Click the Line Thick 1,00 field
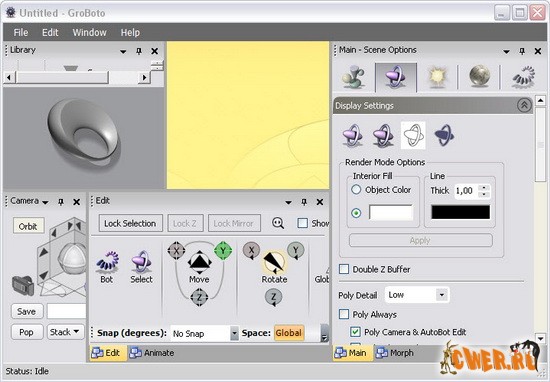The height and width of the screenshot is (382, 550). [467, 191]
